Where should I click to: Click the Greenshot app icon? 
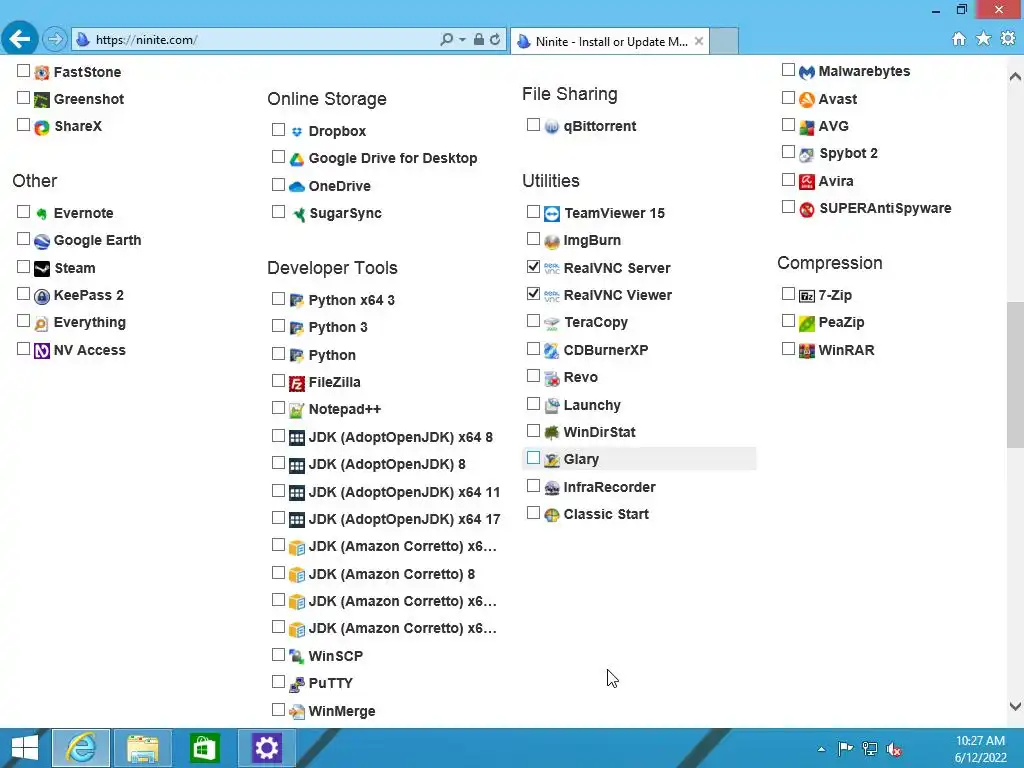42,100
